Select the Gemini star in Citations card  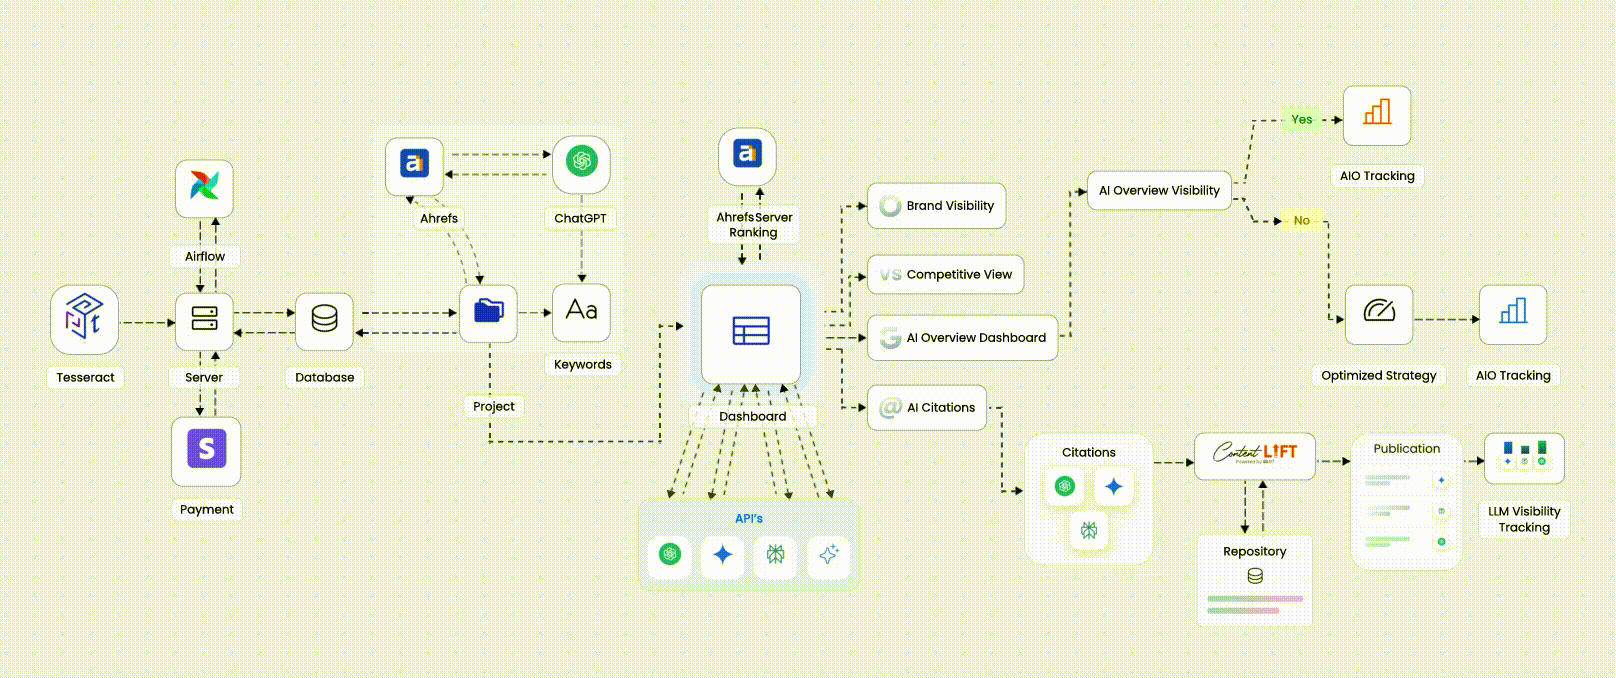click(1113, 486)
